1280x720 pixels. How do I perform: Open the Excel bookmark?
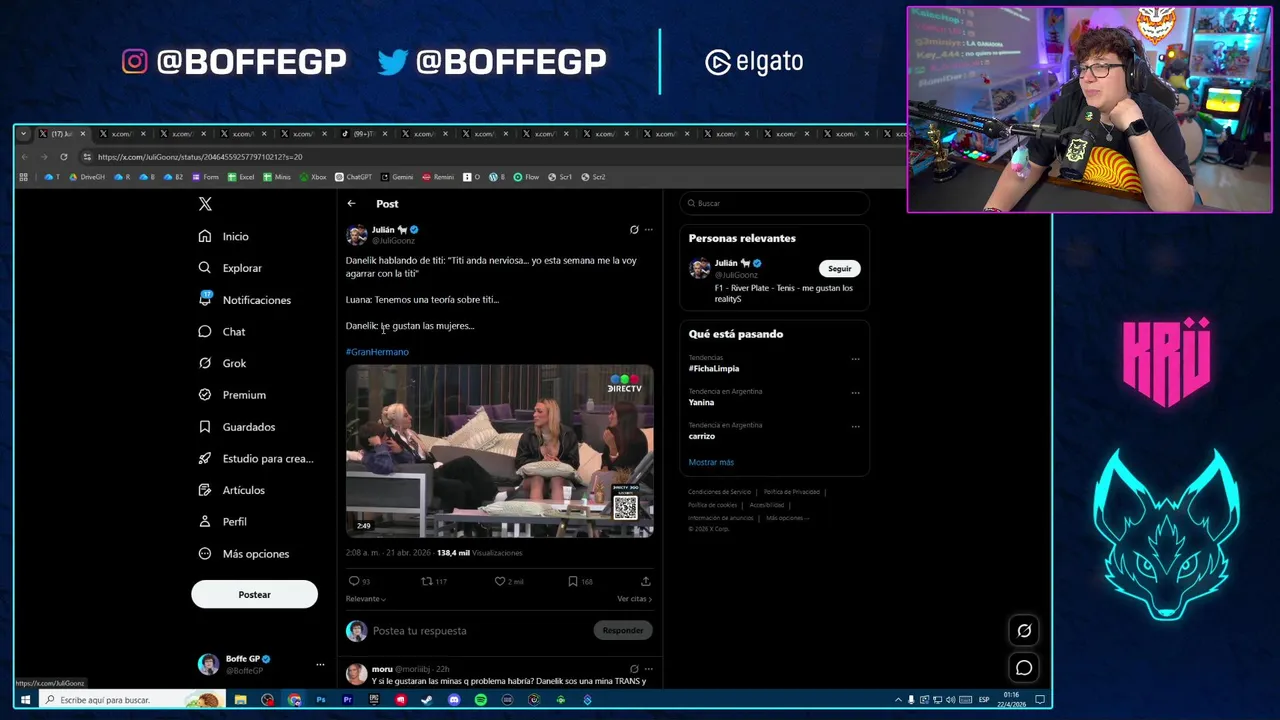coord(241,177)
